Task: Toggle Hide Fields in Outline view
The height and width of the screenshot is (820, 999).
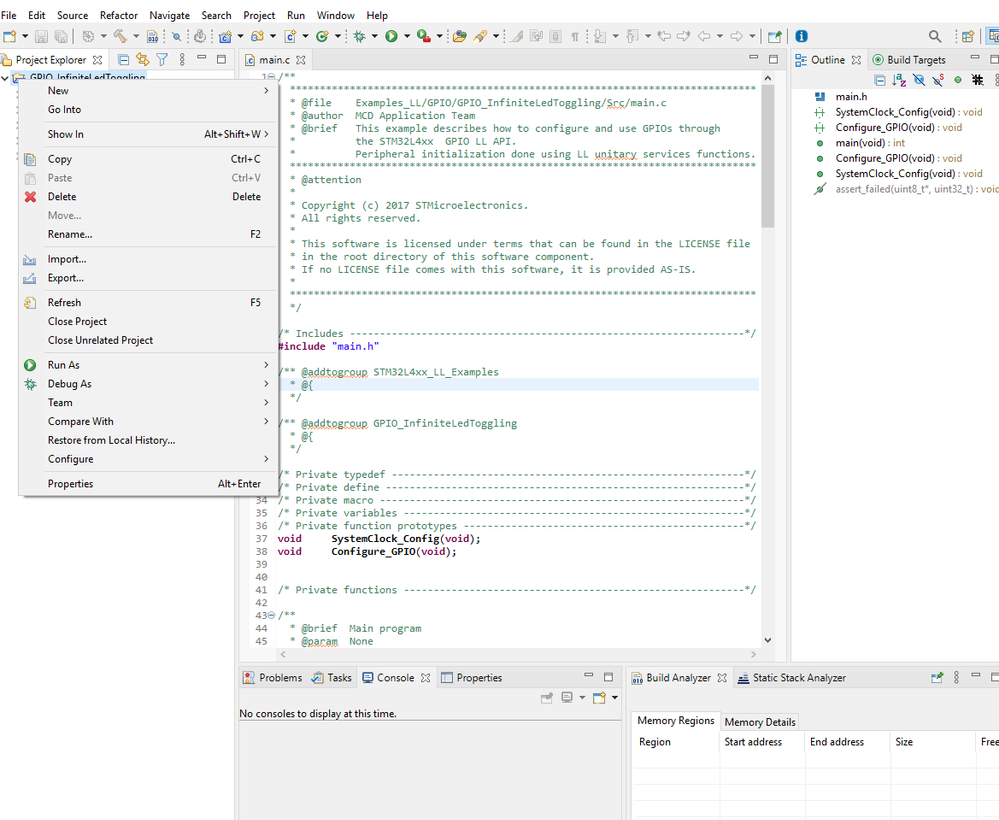Action: tap(919, 80)
